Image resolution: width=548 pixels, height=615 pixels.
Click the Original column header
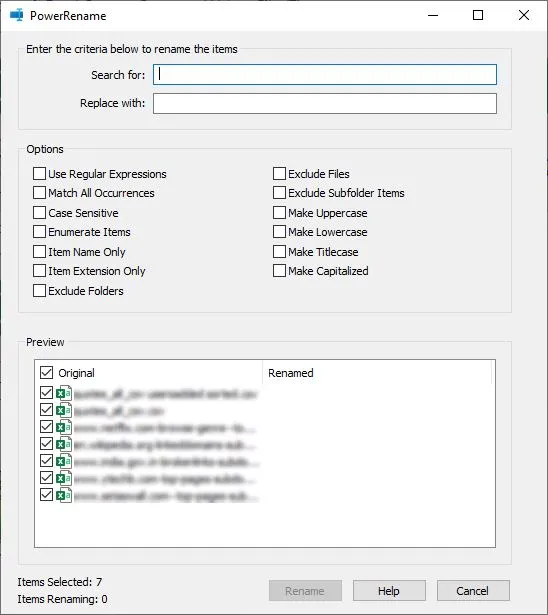click(76, 373)
